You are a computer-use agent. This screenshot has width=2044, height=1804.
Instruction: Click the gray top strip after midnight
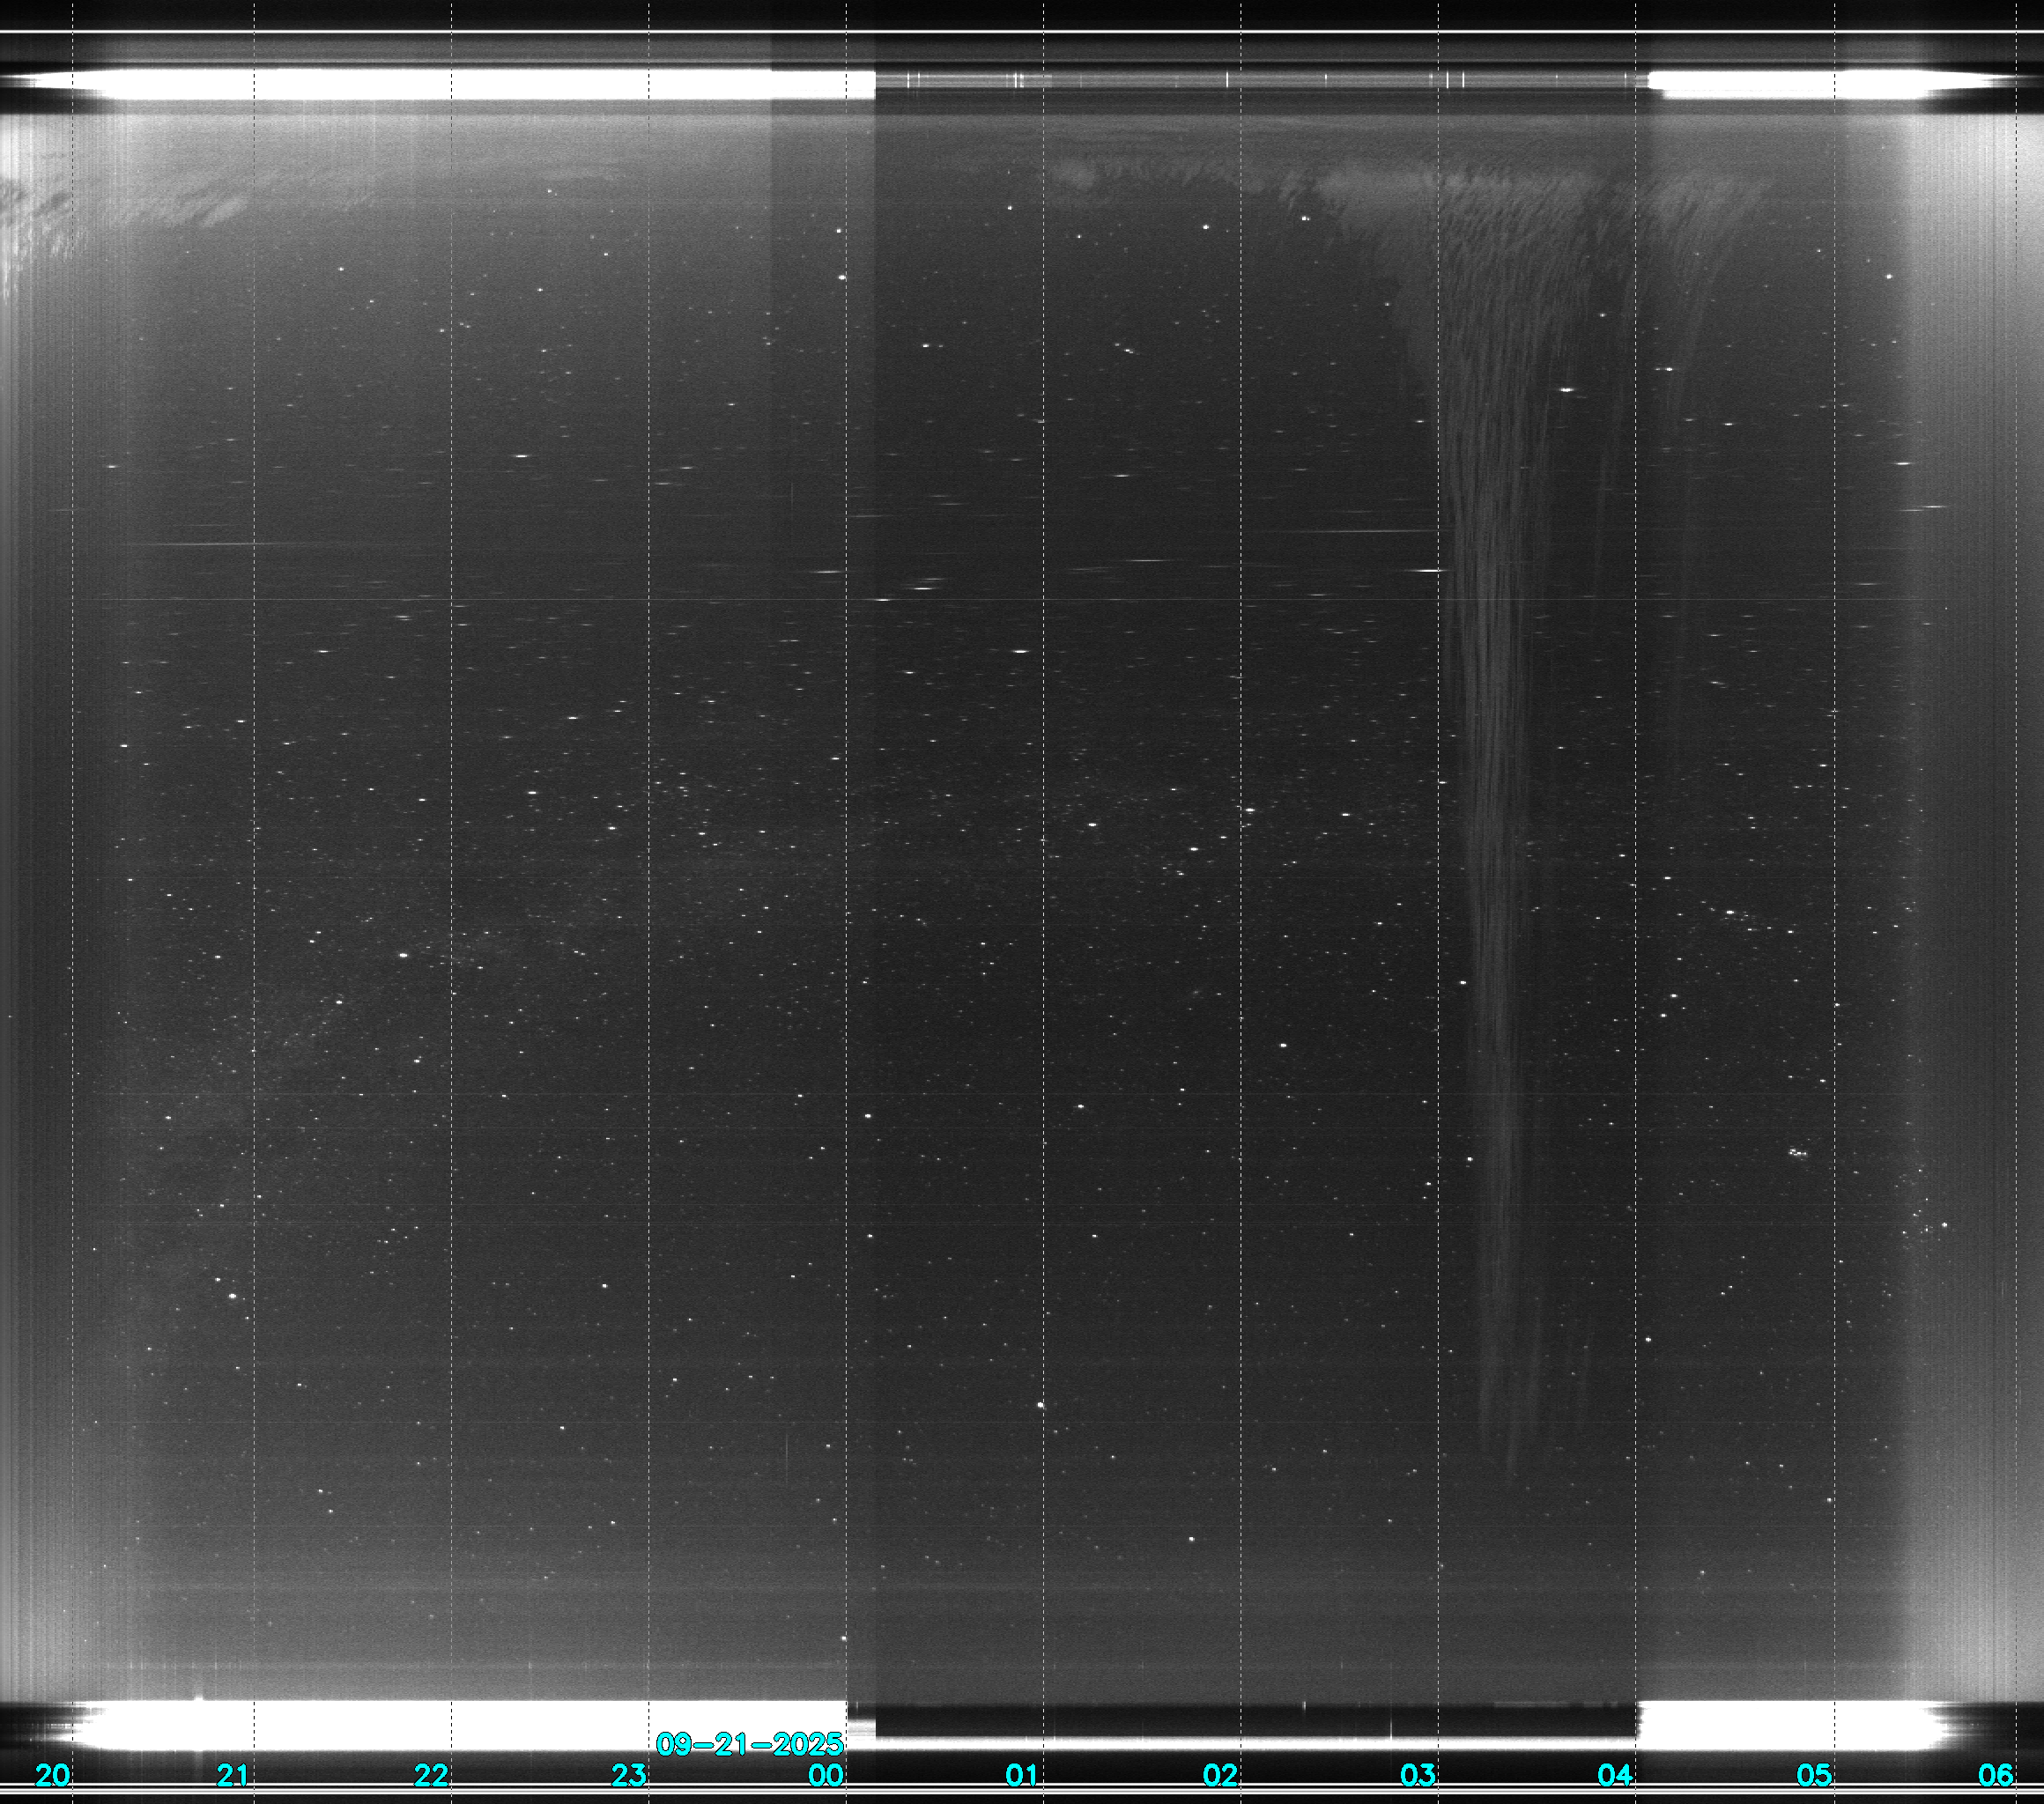pos(1250,80)
